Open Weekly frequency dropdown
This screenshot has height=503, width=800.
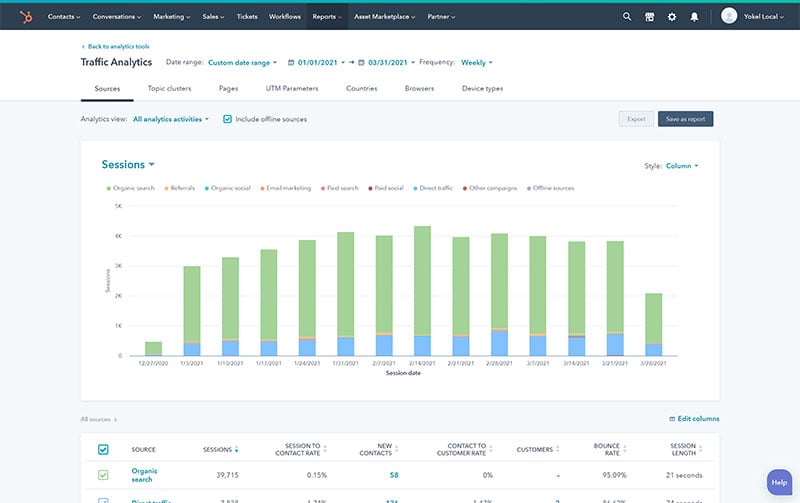pos(477,63)
